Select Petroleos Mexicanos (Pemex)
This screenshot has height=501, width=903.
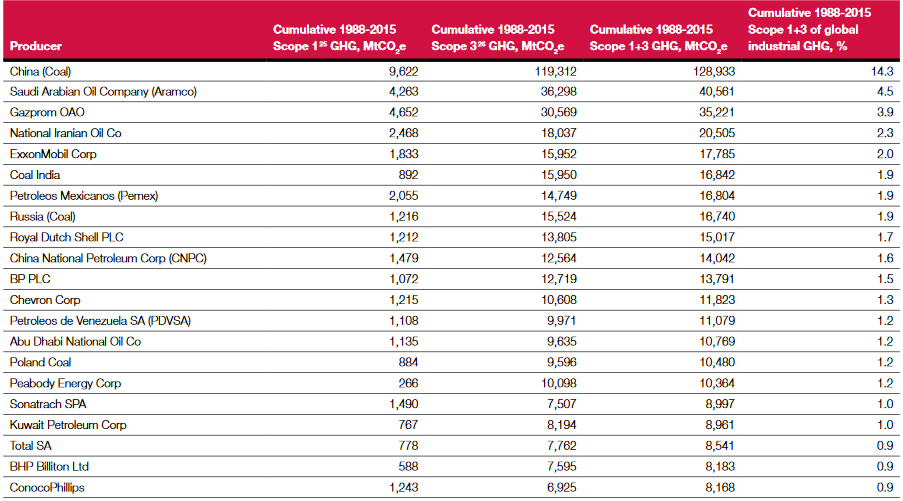84,196
